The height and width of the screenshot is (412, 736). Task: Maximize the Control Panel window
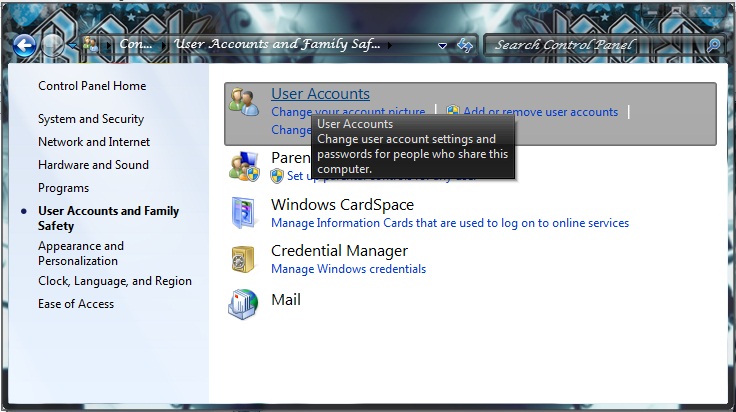click(676, 10)
